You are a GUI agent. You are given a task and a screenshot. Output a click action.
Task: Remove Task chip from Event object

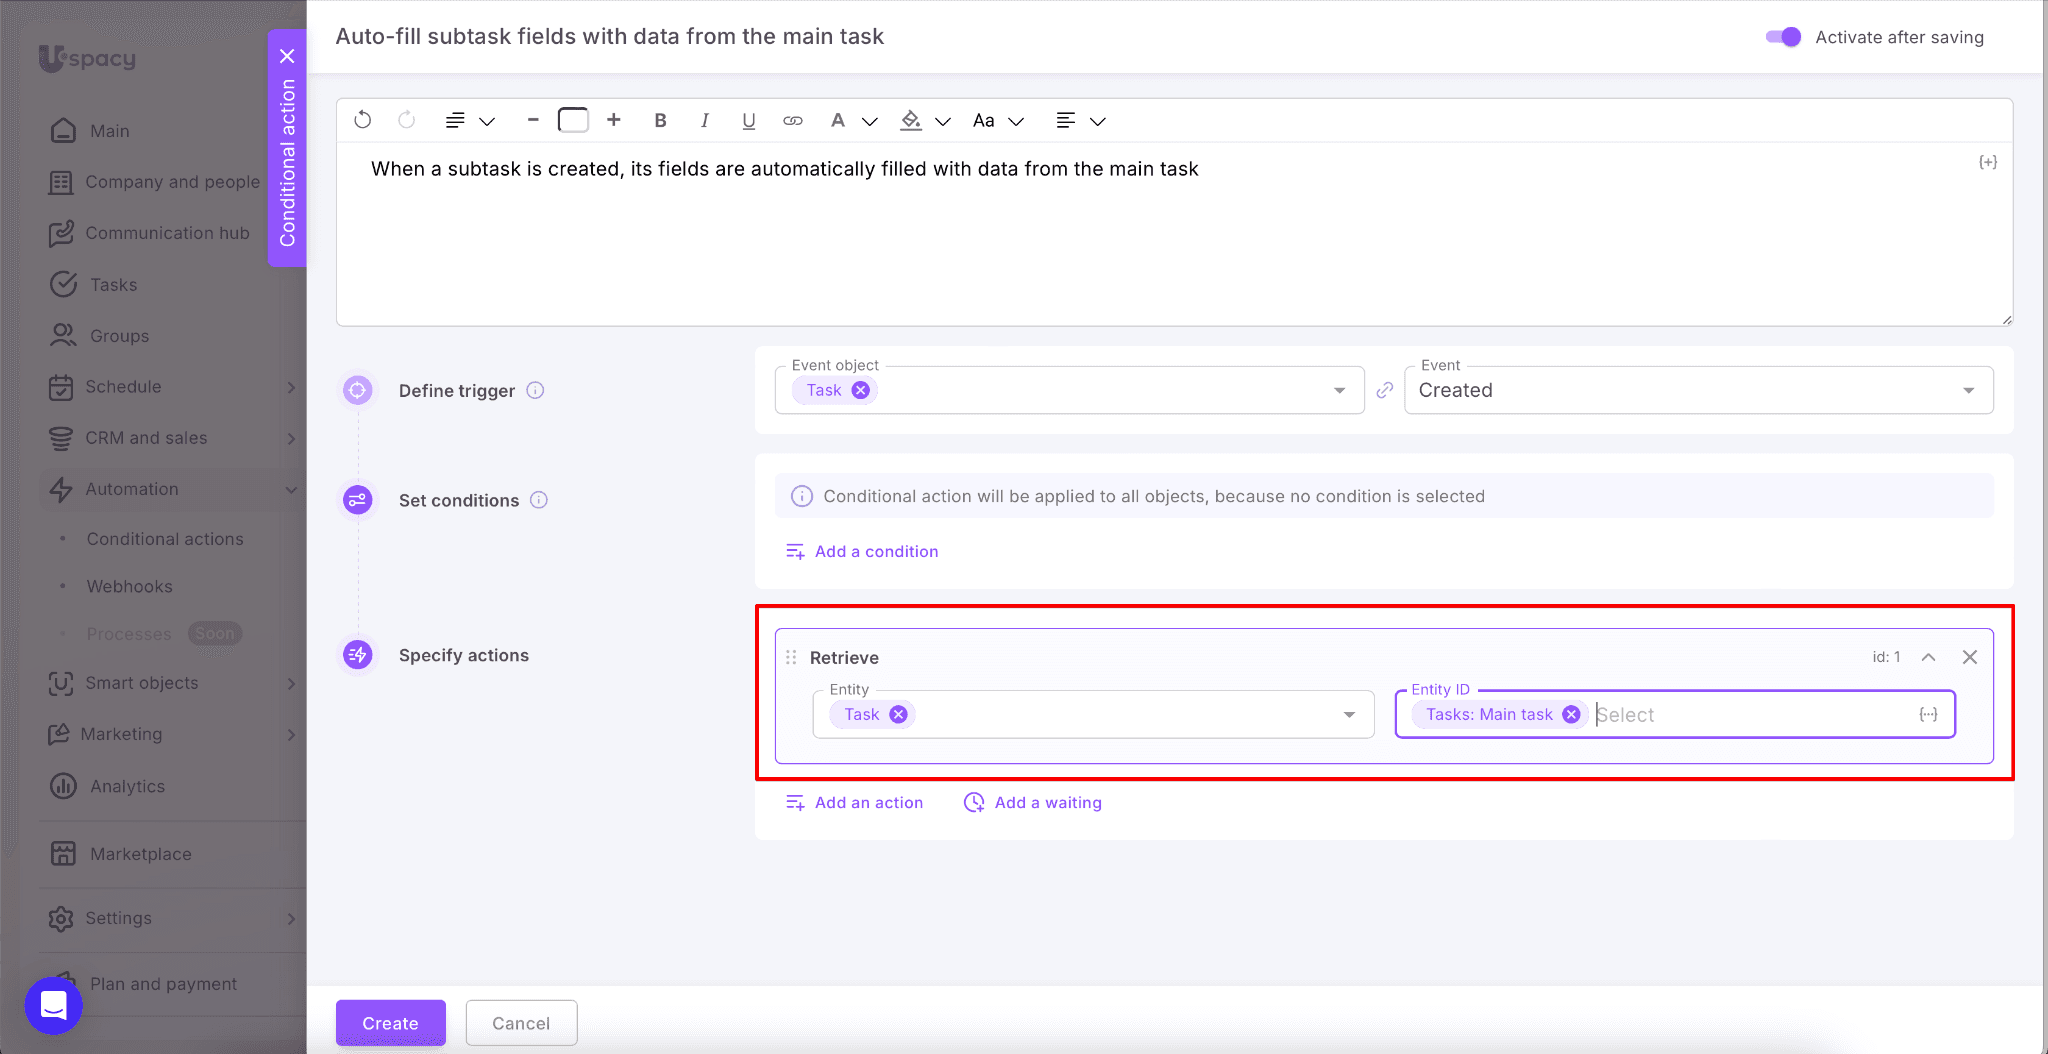(861, 390)
